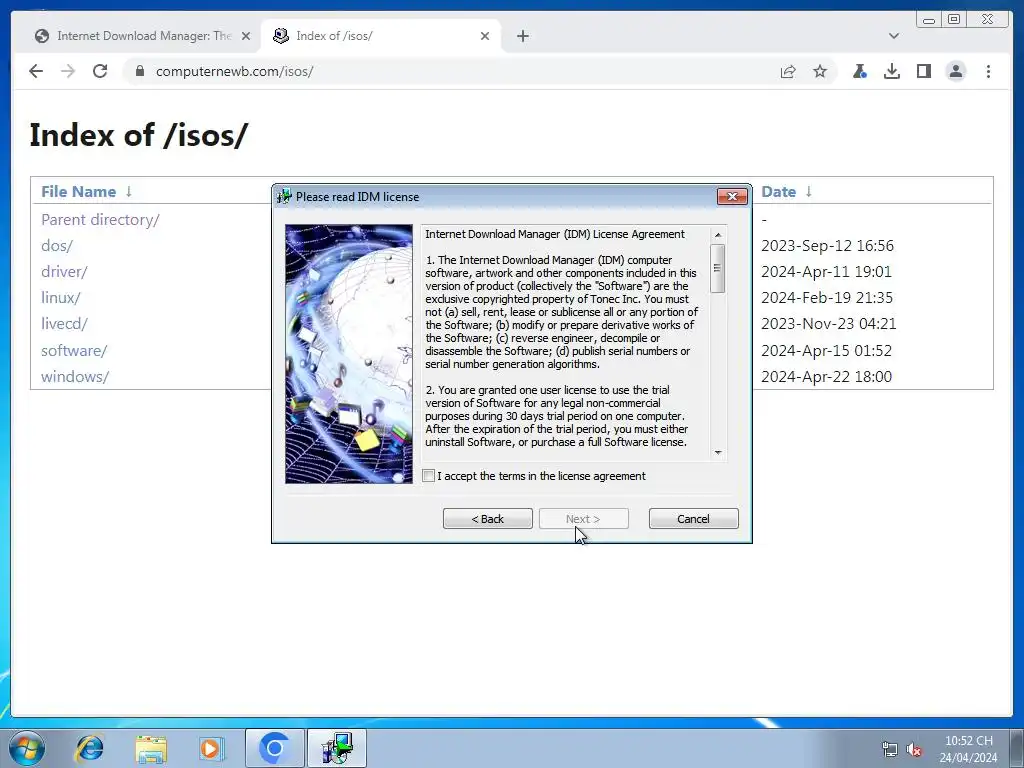Open the livecd/ folder link
Image resolution: width=1024 pixels, height=768 pixels.
click(x=64, y=324)
